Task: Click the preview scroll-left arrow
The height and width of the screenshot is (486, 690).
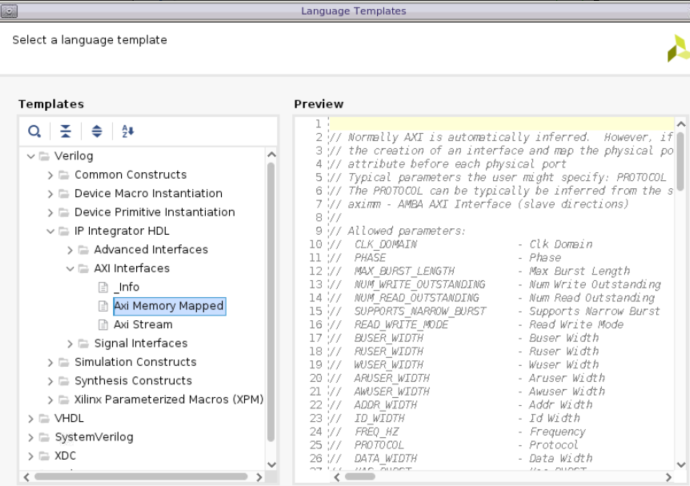Action: pos(337,477)
